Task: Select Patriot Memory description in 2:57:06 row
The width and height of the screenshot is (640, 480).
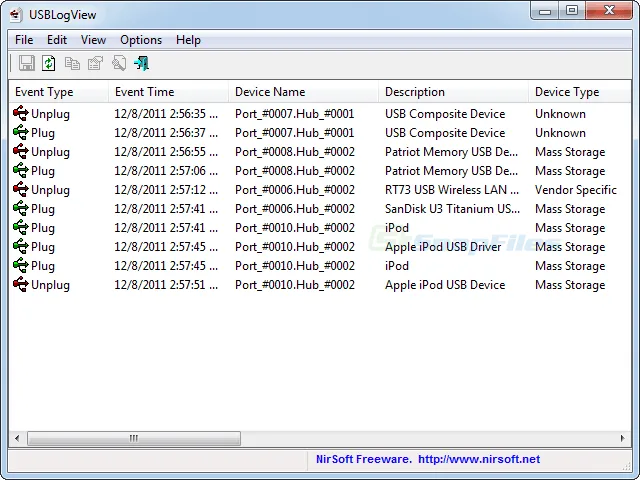Action: pyautogui.click(x=451, y=171)
